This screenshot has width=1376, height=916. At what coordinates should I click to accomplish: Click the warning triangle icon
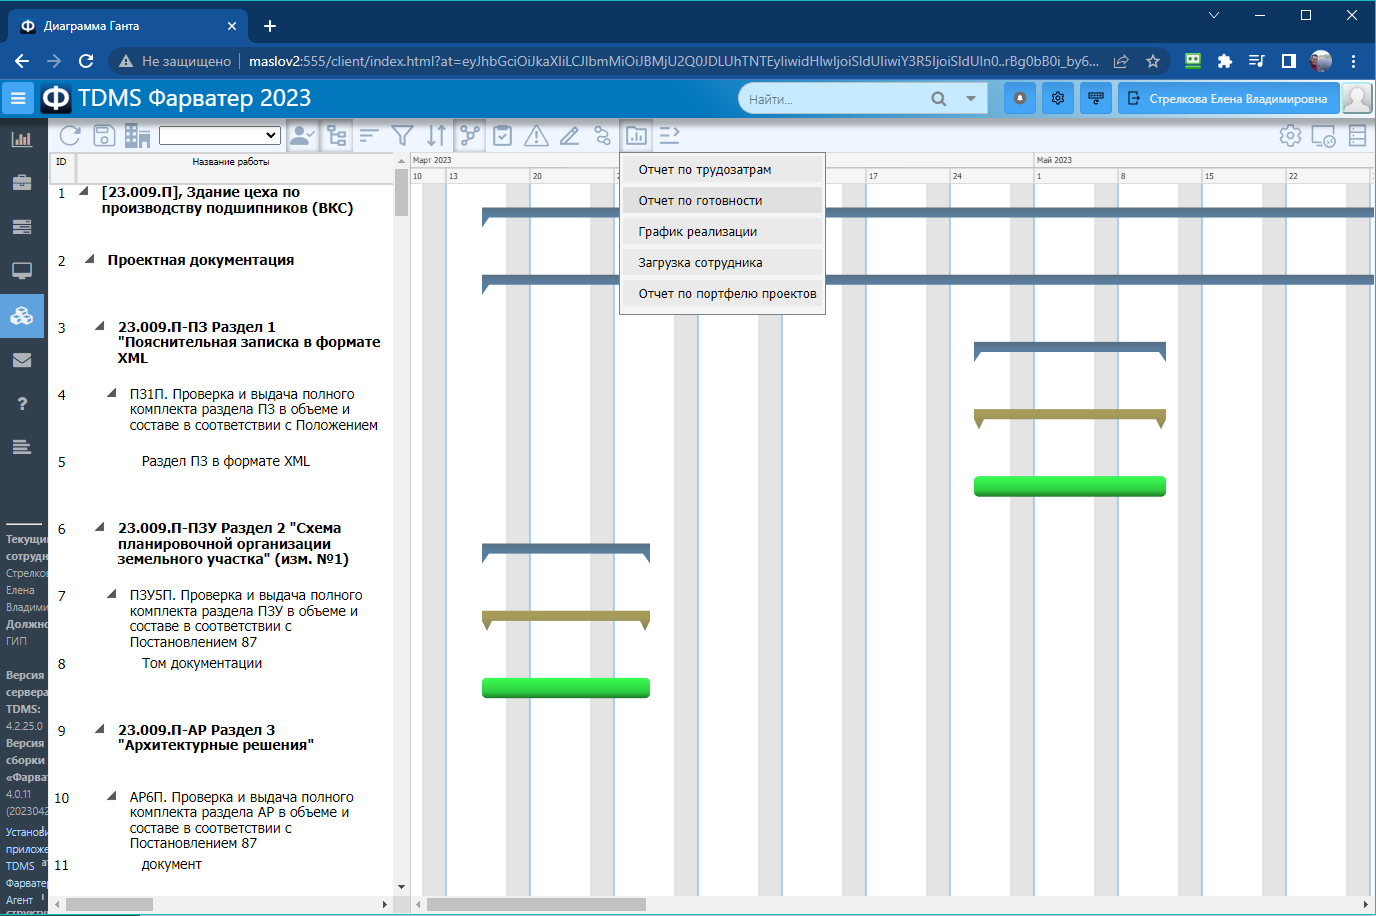coord(537,136)
